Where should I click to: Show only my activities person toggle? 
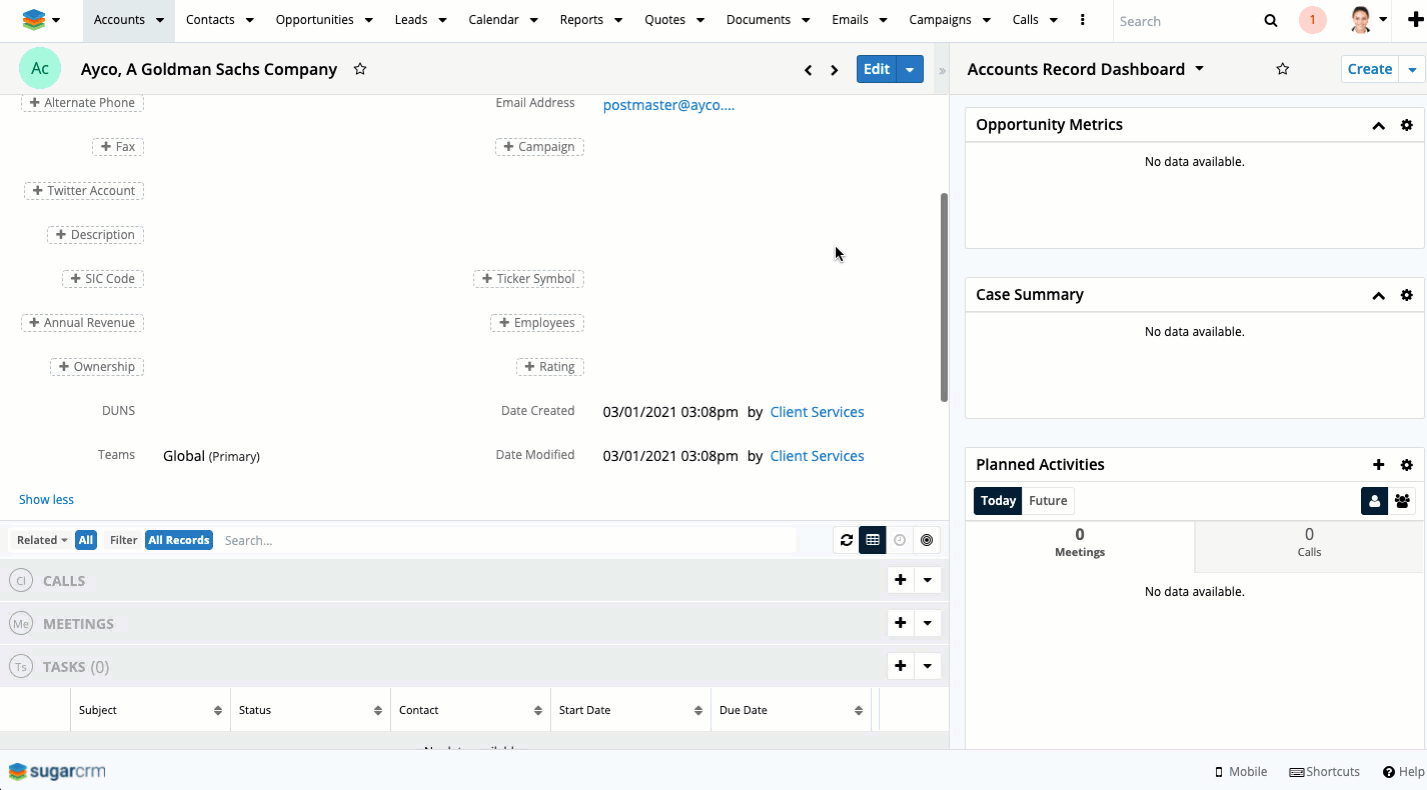click(x=1374, y=501)
